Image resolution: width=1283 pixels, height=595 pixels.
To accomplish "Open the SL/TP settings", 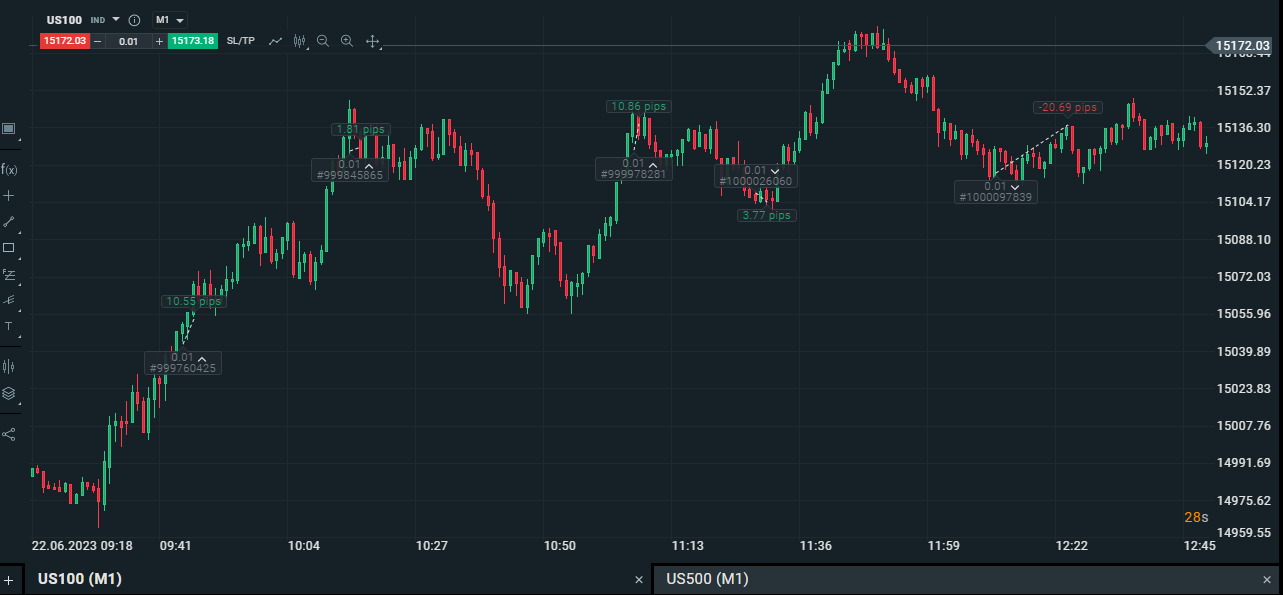I will point(241,41).
